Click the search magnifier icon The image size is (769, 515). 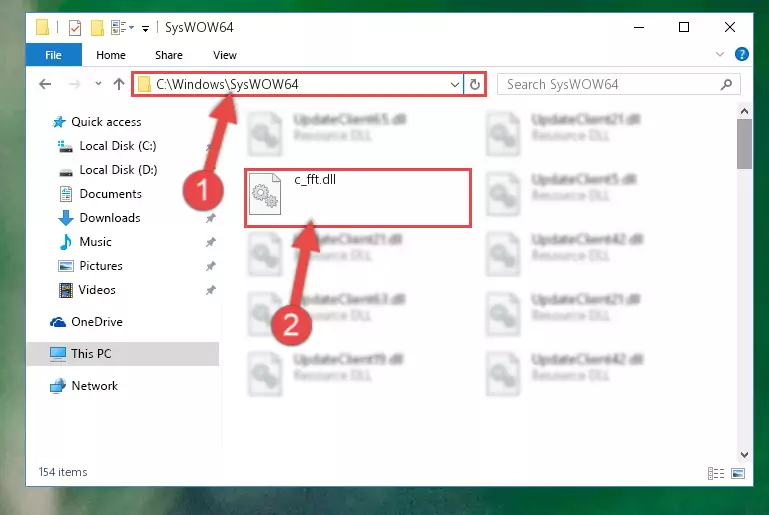[x=726, y=85]
